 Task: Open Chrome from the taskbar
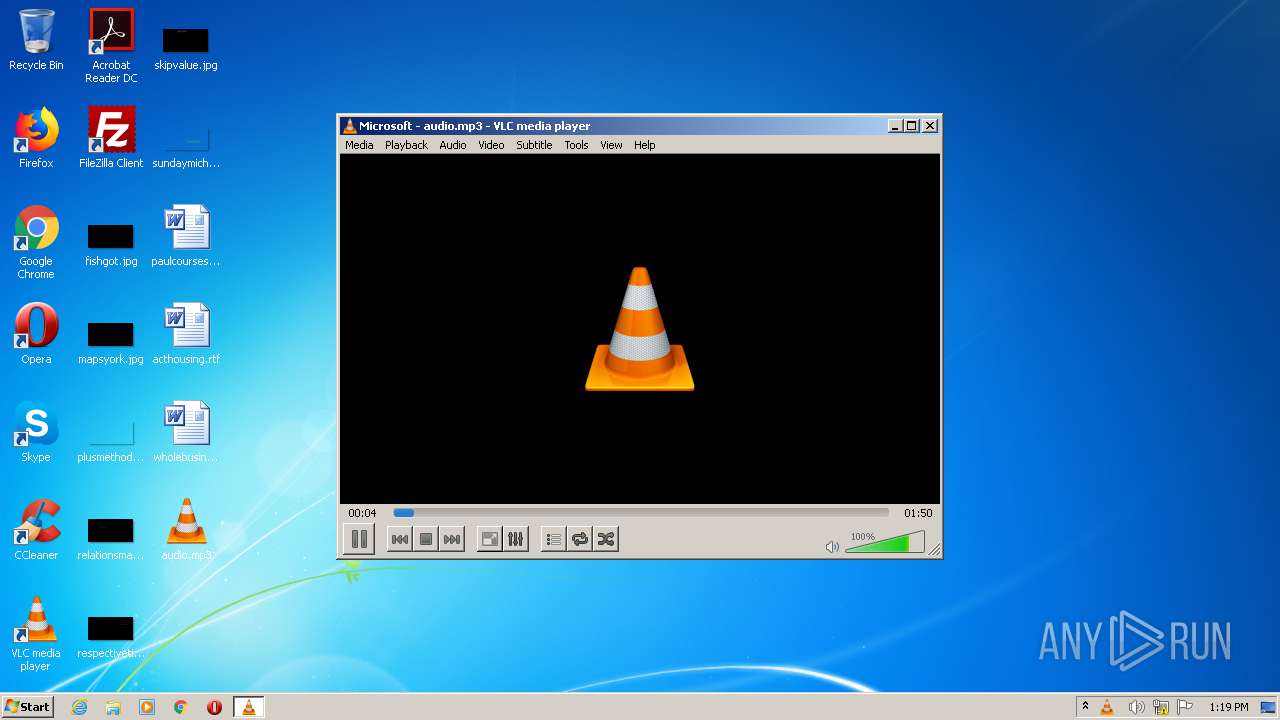(x=181, y=707)
